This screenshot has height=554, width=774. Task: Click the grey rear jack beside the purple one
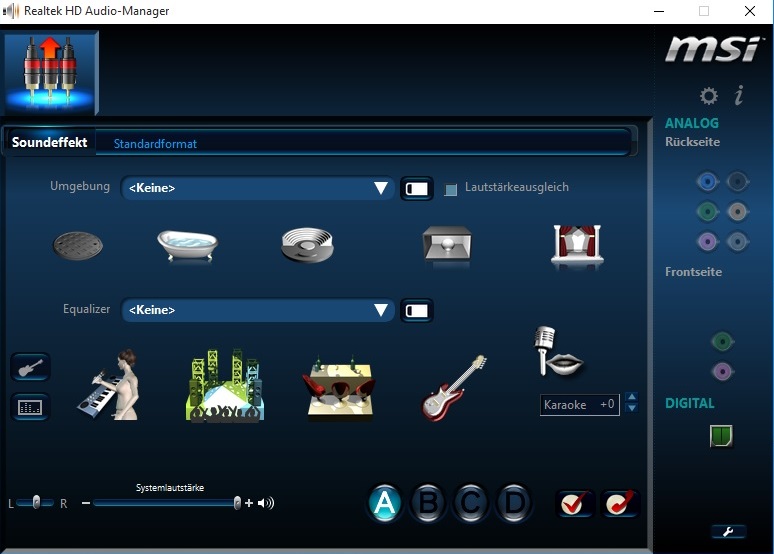737,242
